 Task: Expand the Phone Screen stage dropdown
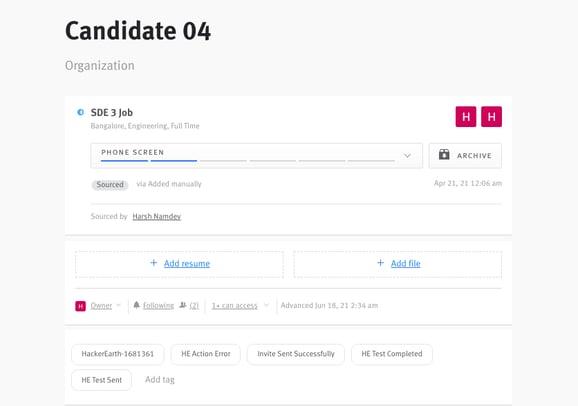click(x=407, y=156)
